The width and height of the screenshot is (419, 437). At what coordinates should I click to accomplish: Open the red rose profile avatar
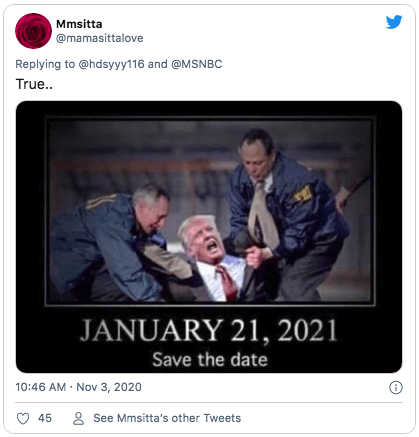(x=33, y=31)
